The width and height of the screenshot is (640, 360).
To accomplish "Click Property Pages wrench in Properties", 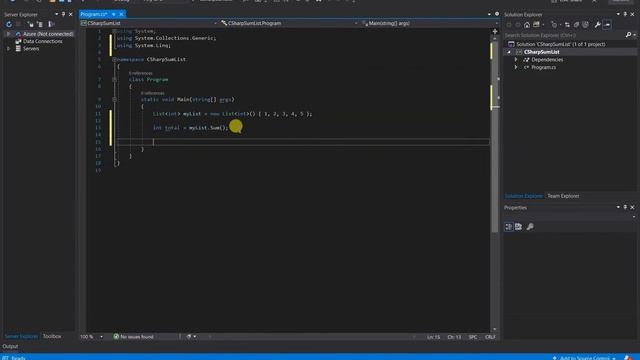I will pos(530,227).
